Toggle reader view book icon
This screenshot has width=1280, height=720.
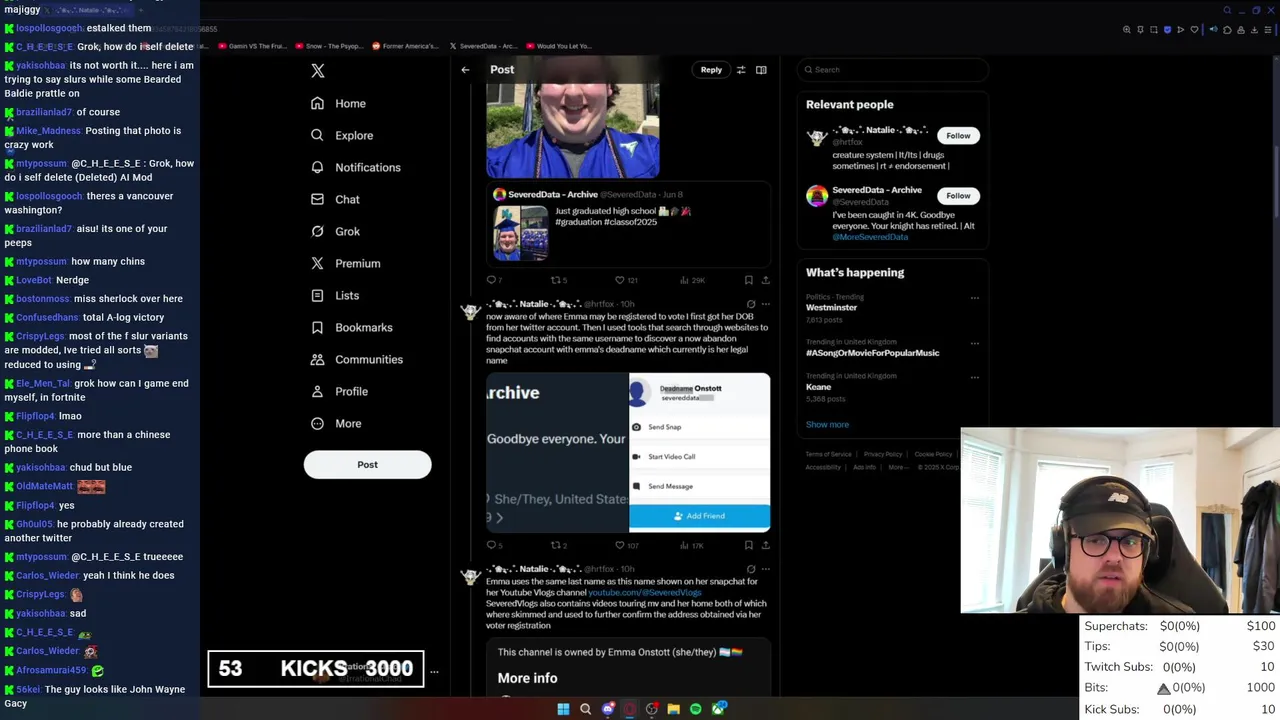[761, 70]
